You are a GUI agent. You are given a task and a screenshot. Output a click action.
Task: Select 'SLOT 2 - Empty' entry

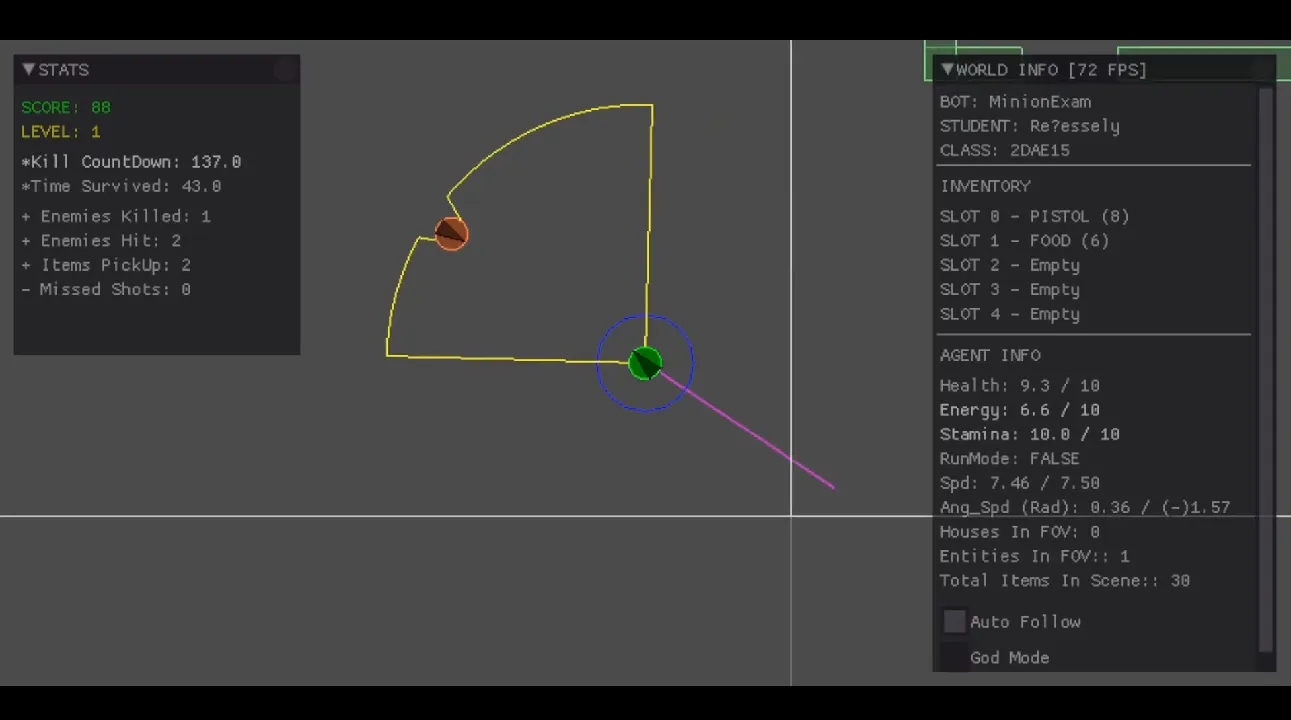coord(1010,265)
